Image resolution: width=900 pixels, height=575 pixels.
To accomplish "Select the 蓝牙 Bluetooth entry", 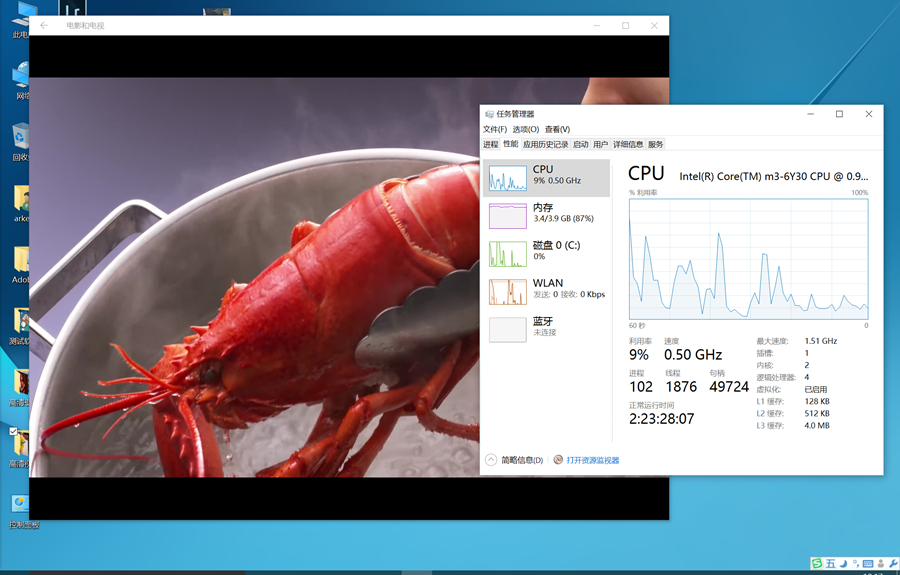I will click(508, 329).
